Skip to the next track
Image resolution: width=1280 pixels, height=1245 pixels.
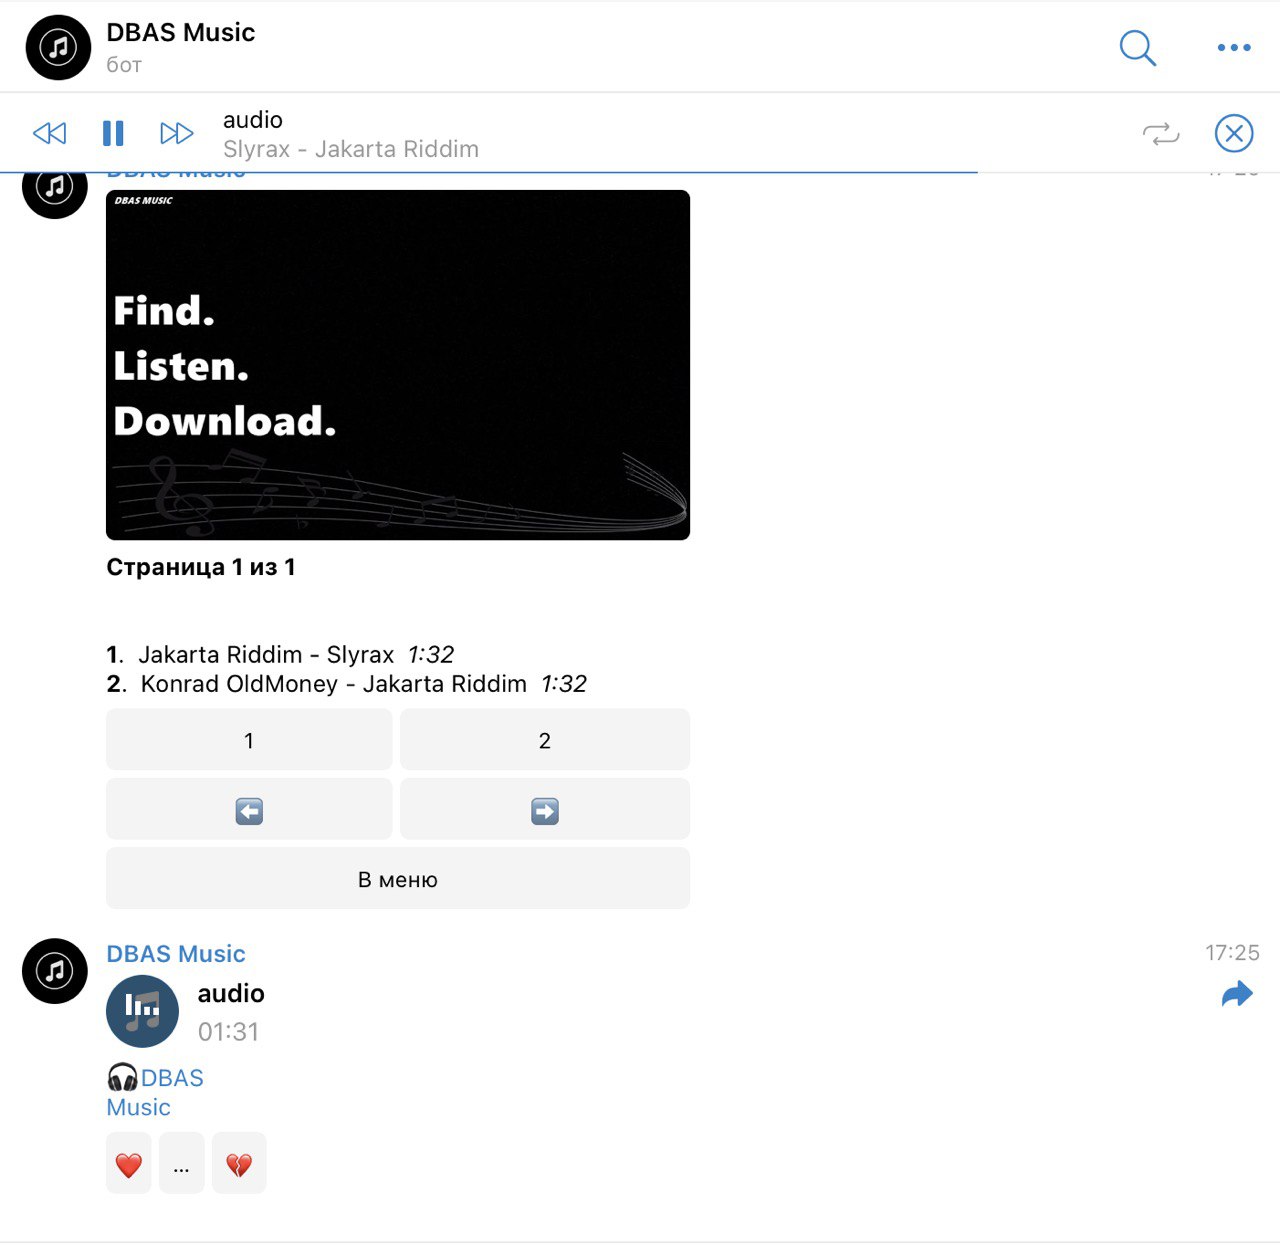tap(177, 133)
